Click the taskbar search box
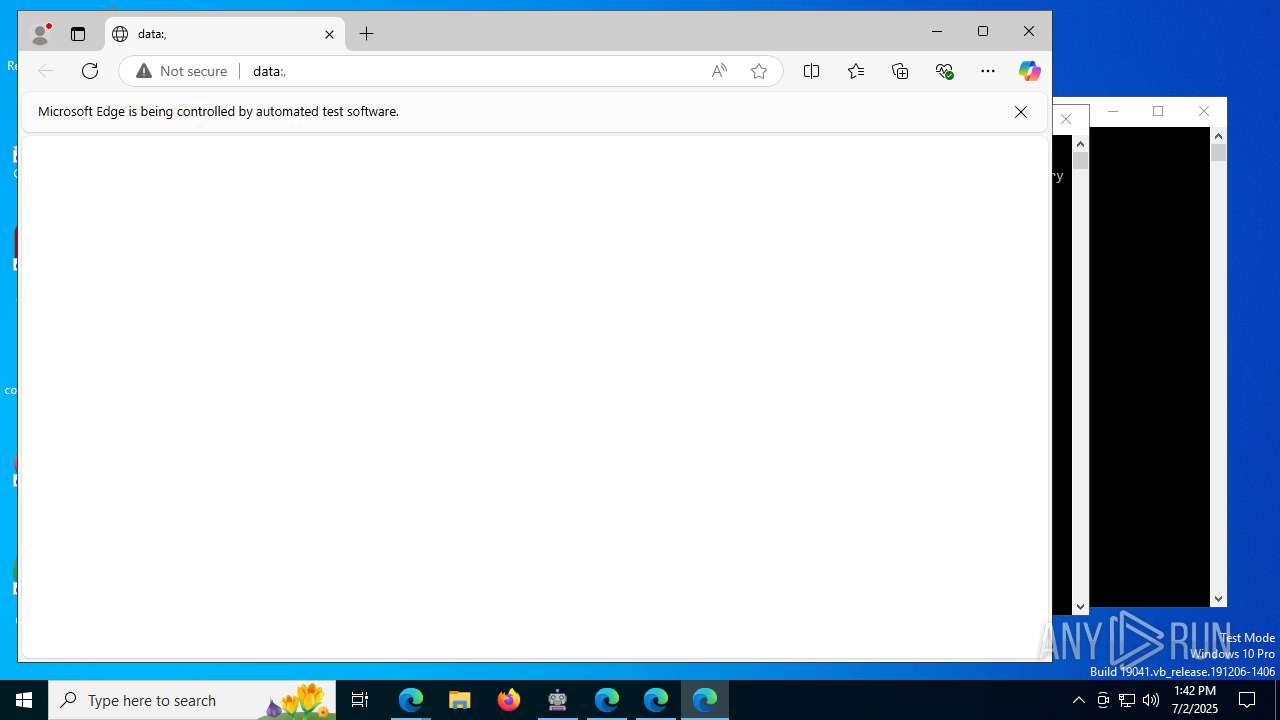The height and width of the screenshot is (720, 1280). tap(192, 700)
